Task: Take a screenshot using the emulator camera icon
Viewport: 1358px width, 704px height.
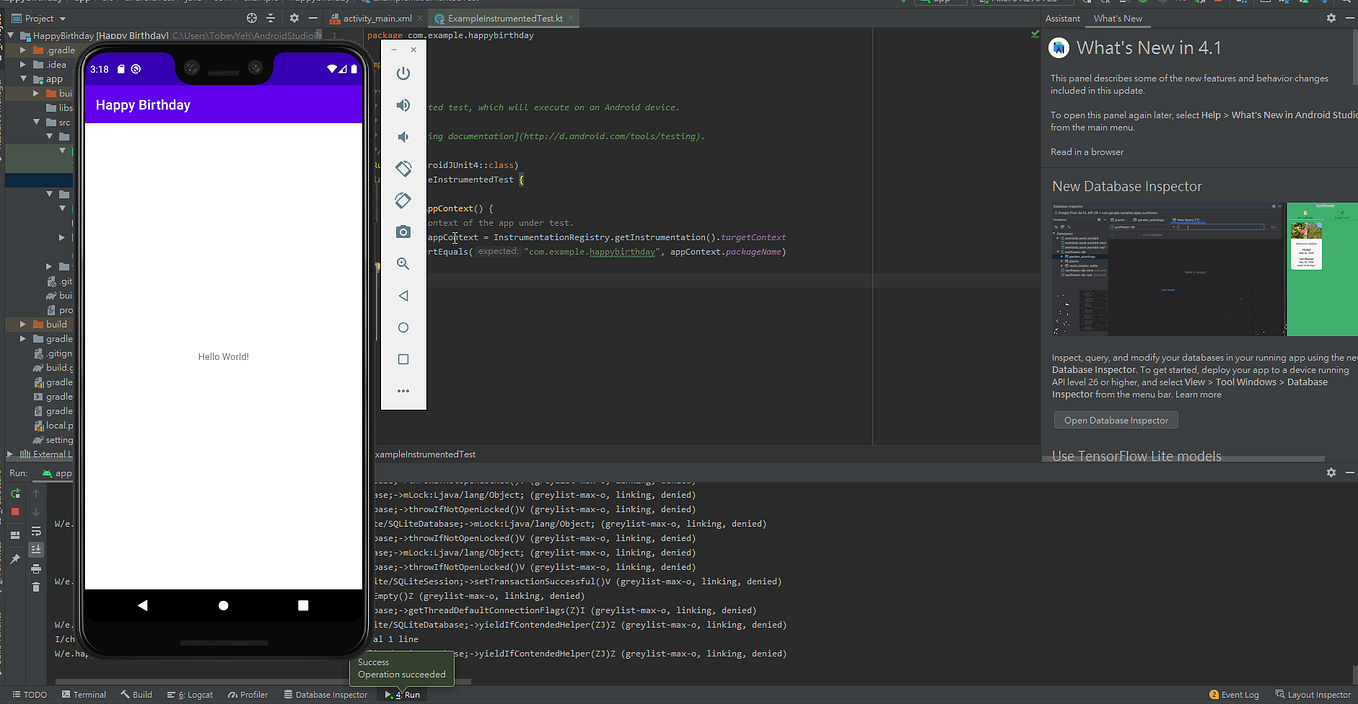Action: [x=403, y=232]
